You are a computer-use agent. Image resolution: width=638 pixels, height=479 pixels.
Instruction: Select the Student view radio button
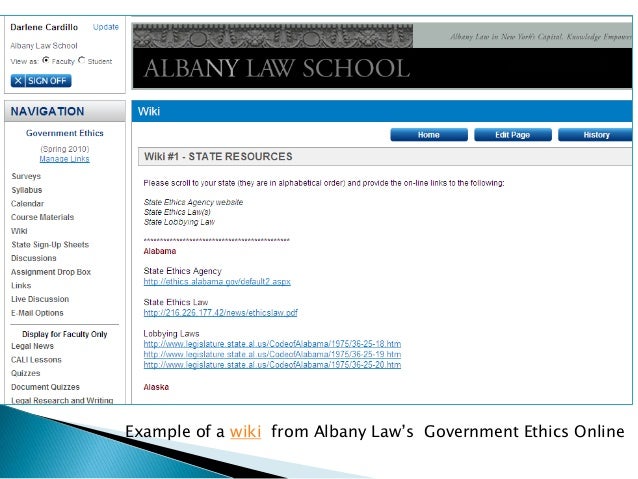tap(82, 60)
